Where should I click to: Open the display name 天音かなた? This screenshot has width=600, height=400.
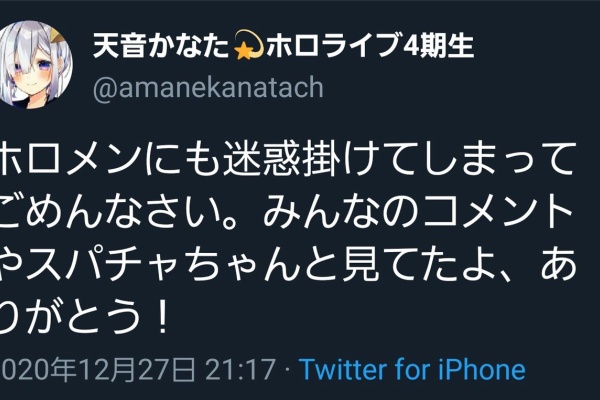click(x=162, y=46)
